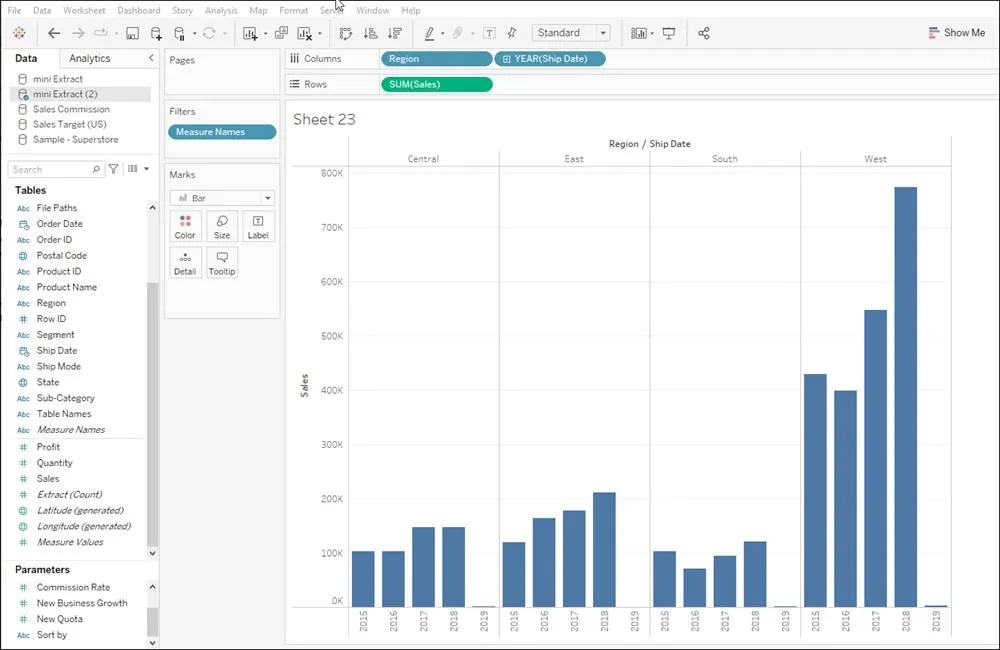Click the Sheet 23 title

tap(324, 119)
